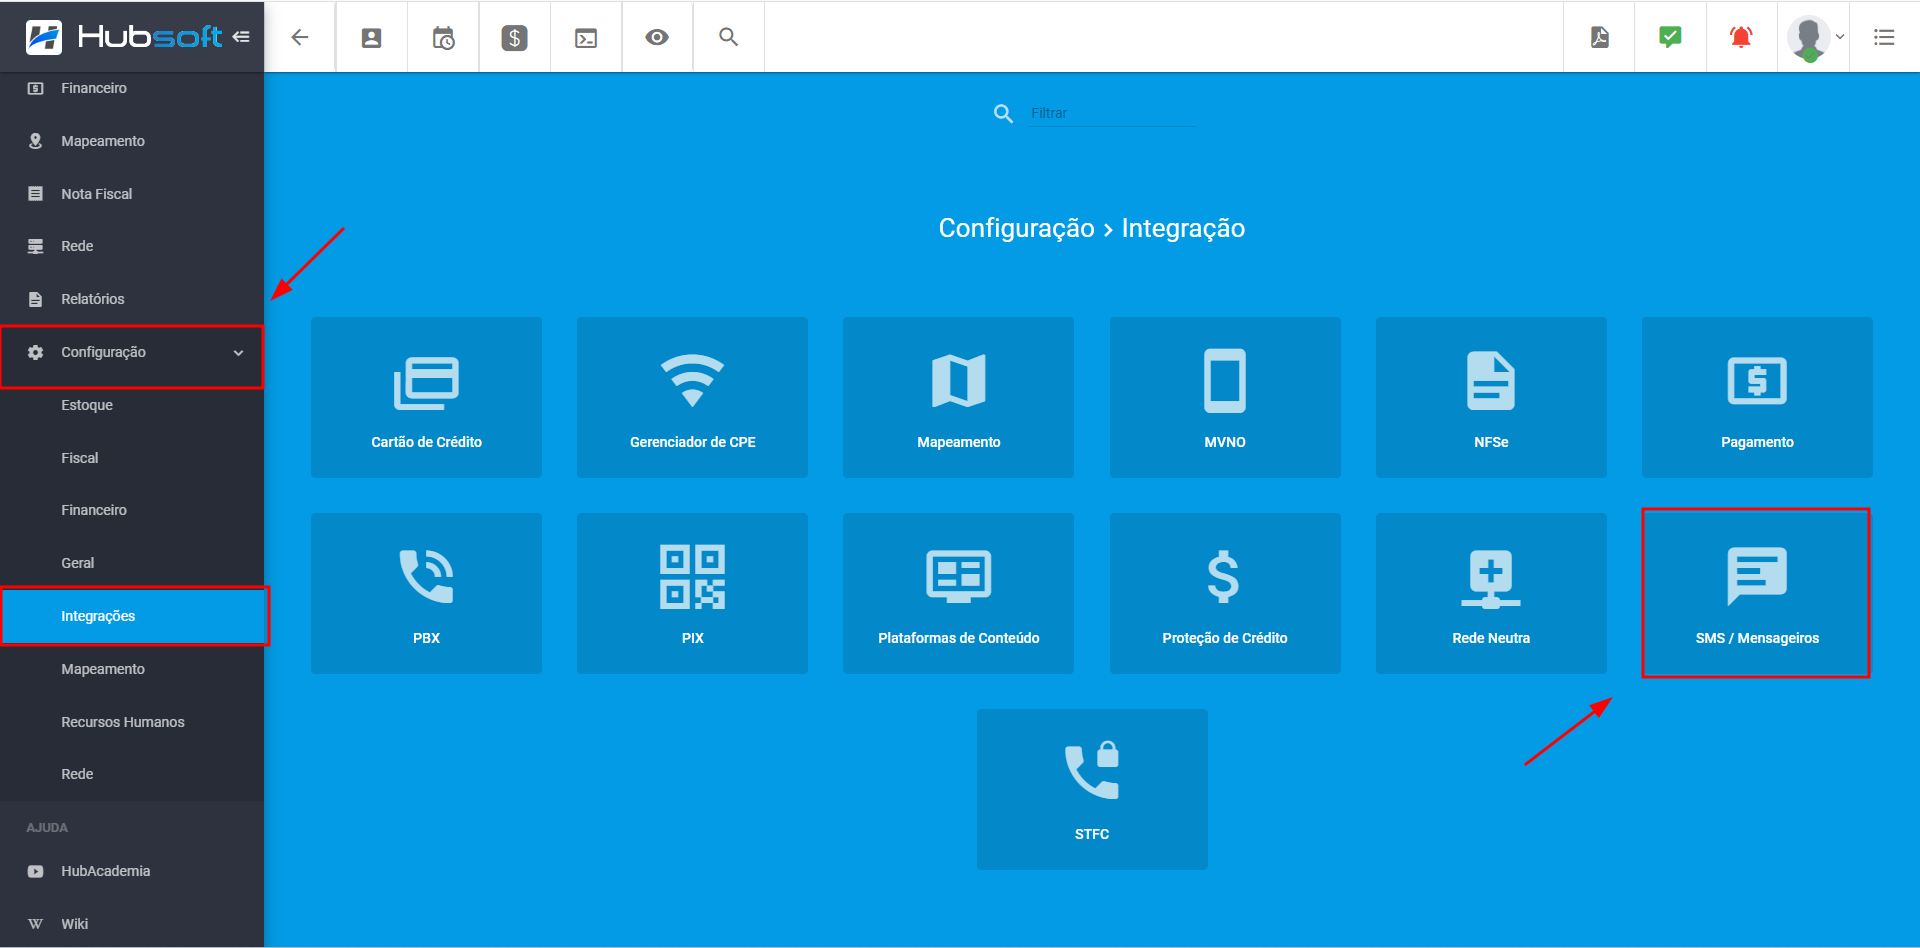Click the red alarm bell notification icon

pyautogui.click(x=1741, y=38)
